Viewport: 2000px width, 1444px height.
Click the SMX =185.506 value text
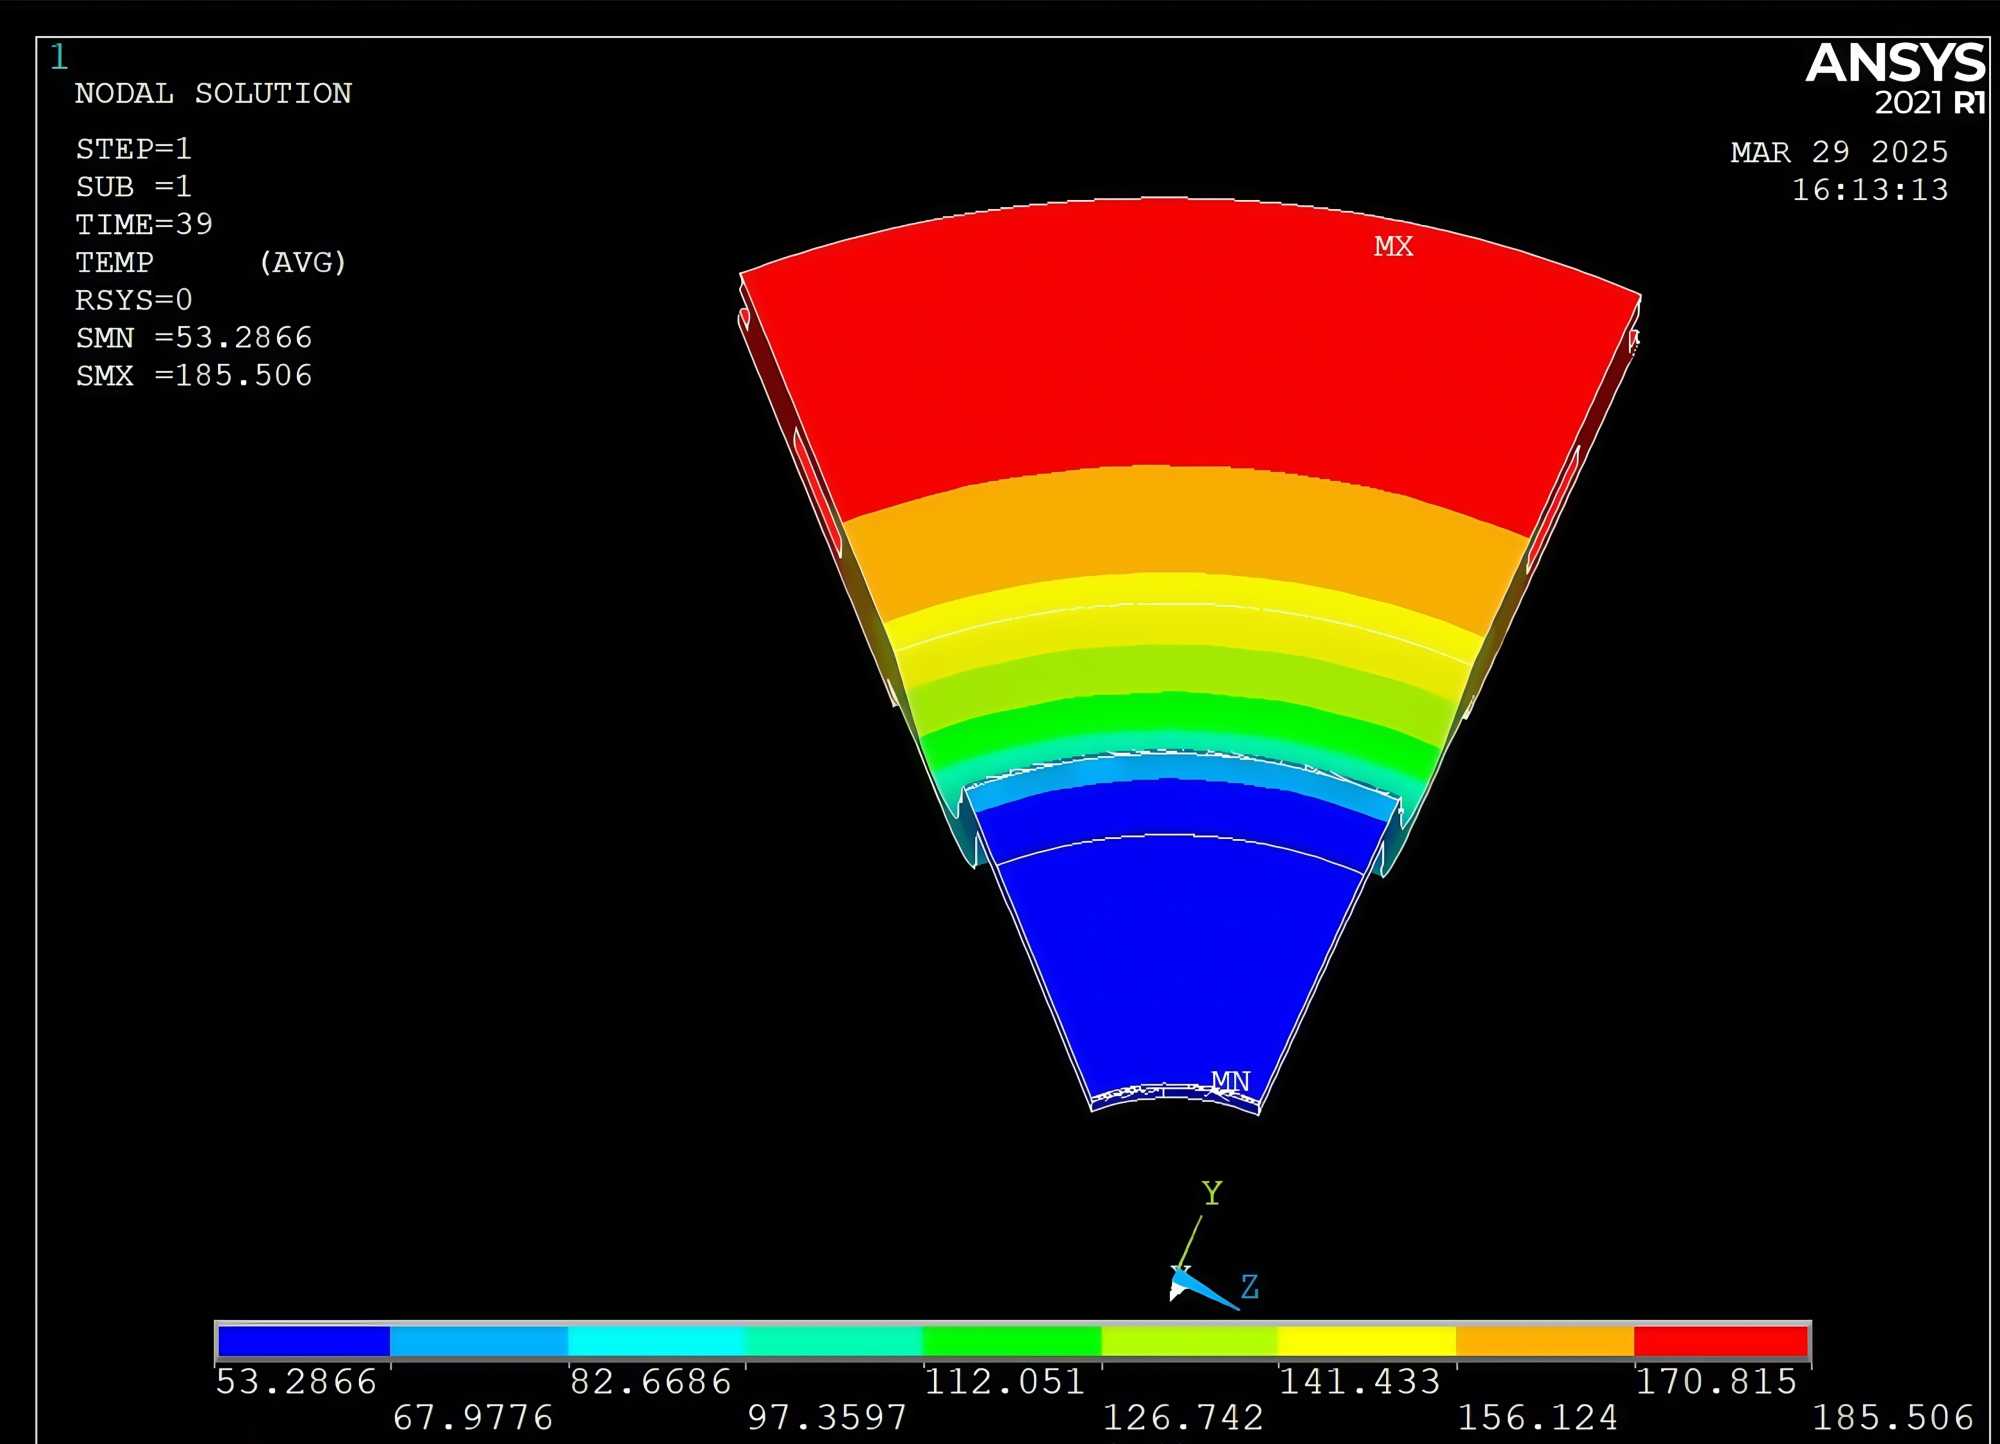(194, 376)
